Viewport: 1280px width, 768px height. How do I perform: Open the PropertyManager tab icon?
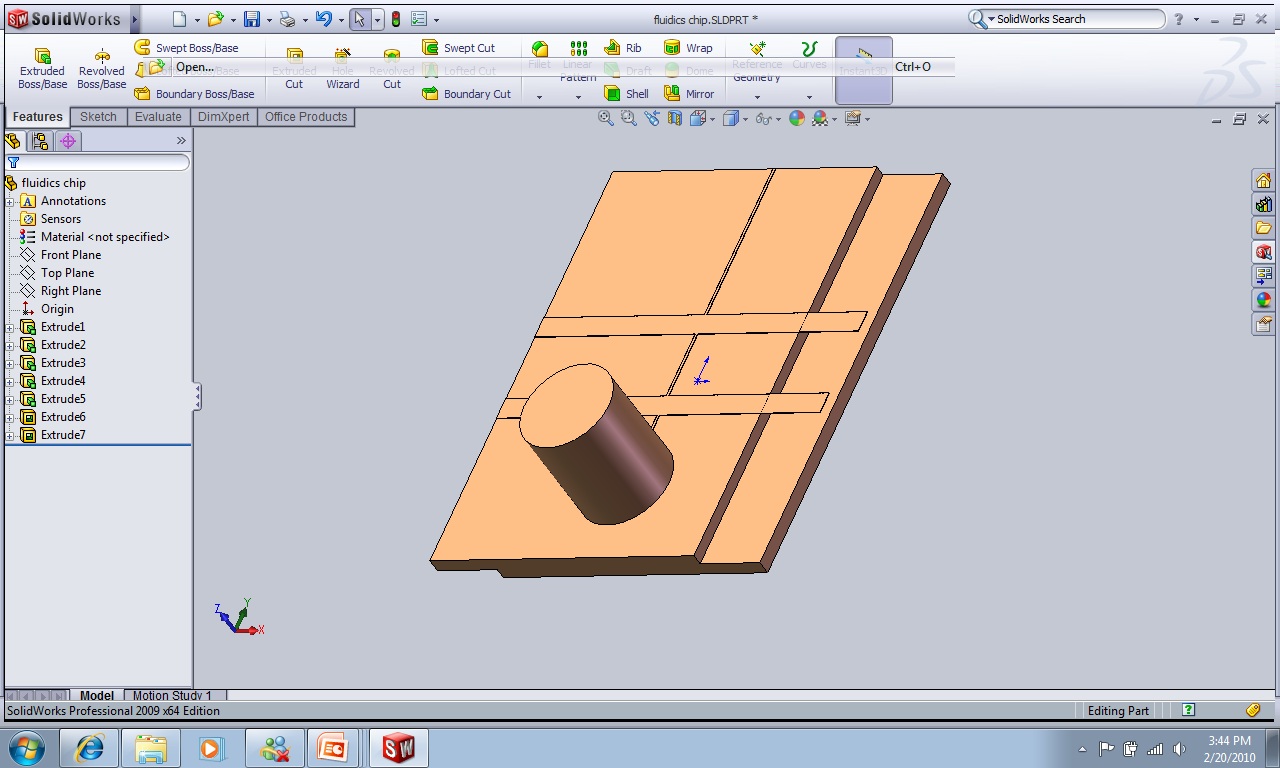pyautogui.click(x=41, y=141)
